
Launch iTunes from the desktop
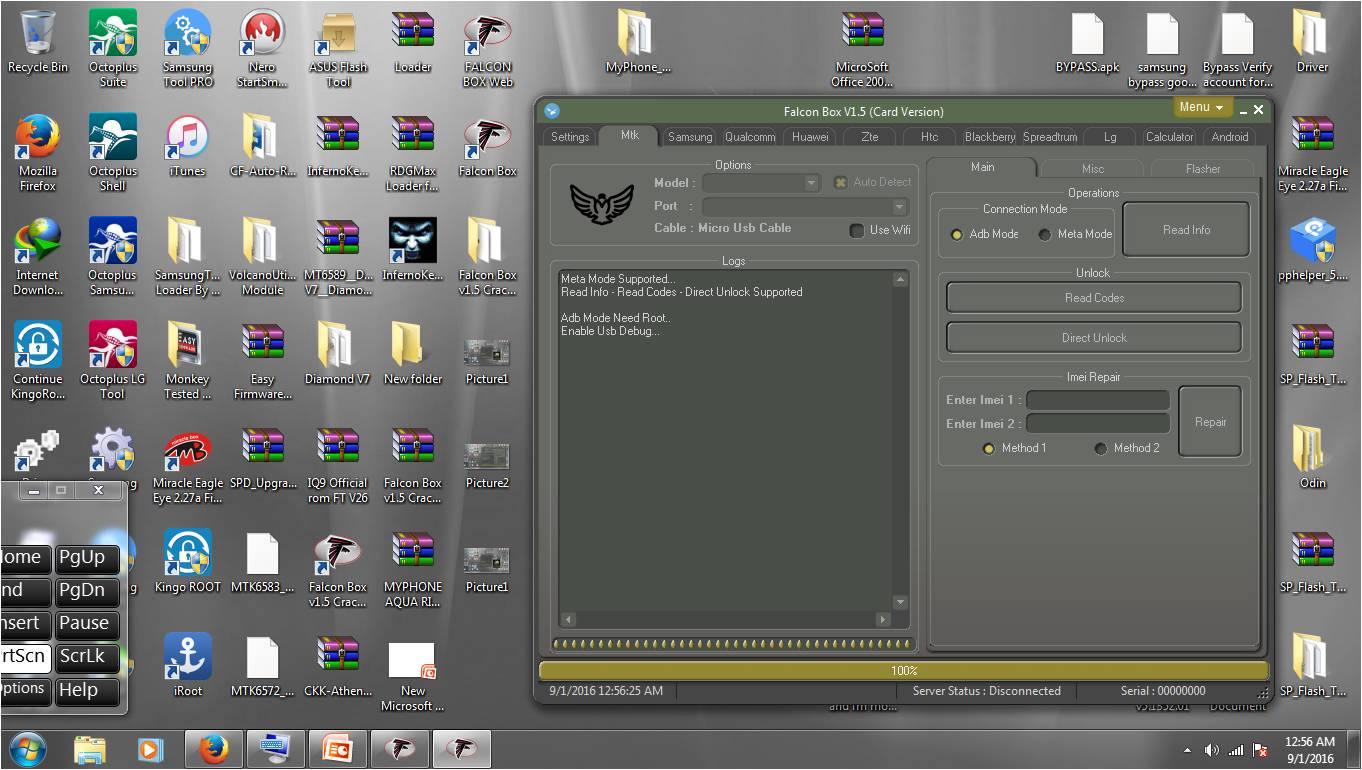[x=187, y=145]
